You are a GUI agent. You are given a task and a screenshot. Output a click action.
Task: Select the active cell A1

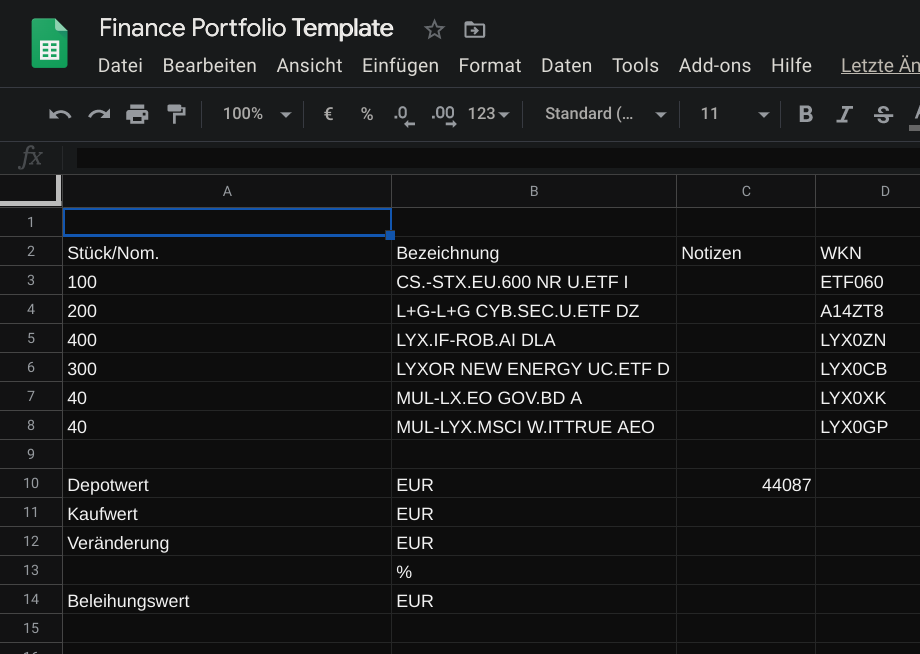227,222
